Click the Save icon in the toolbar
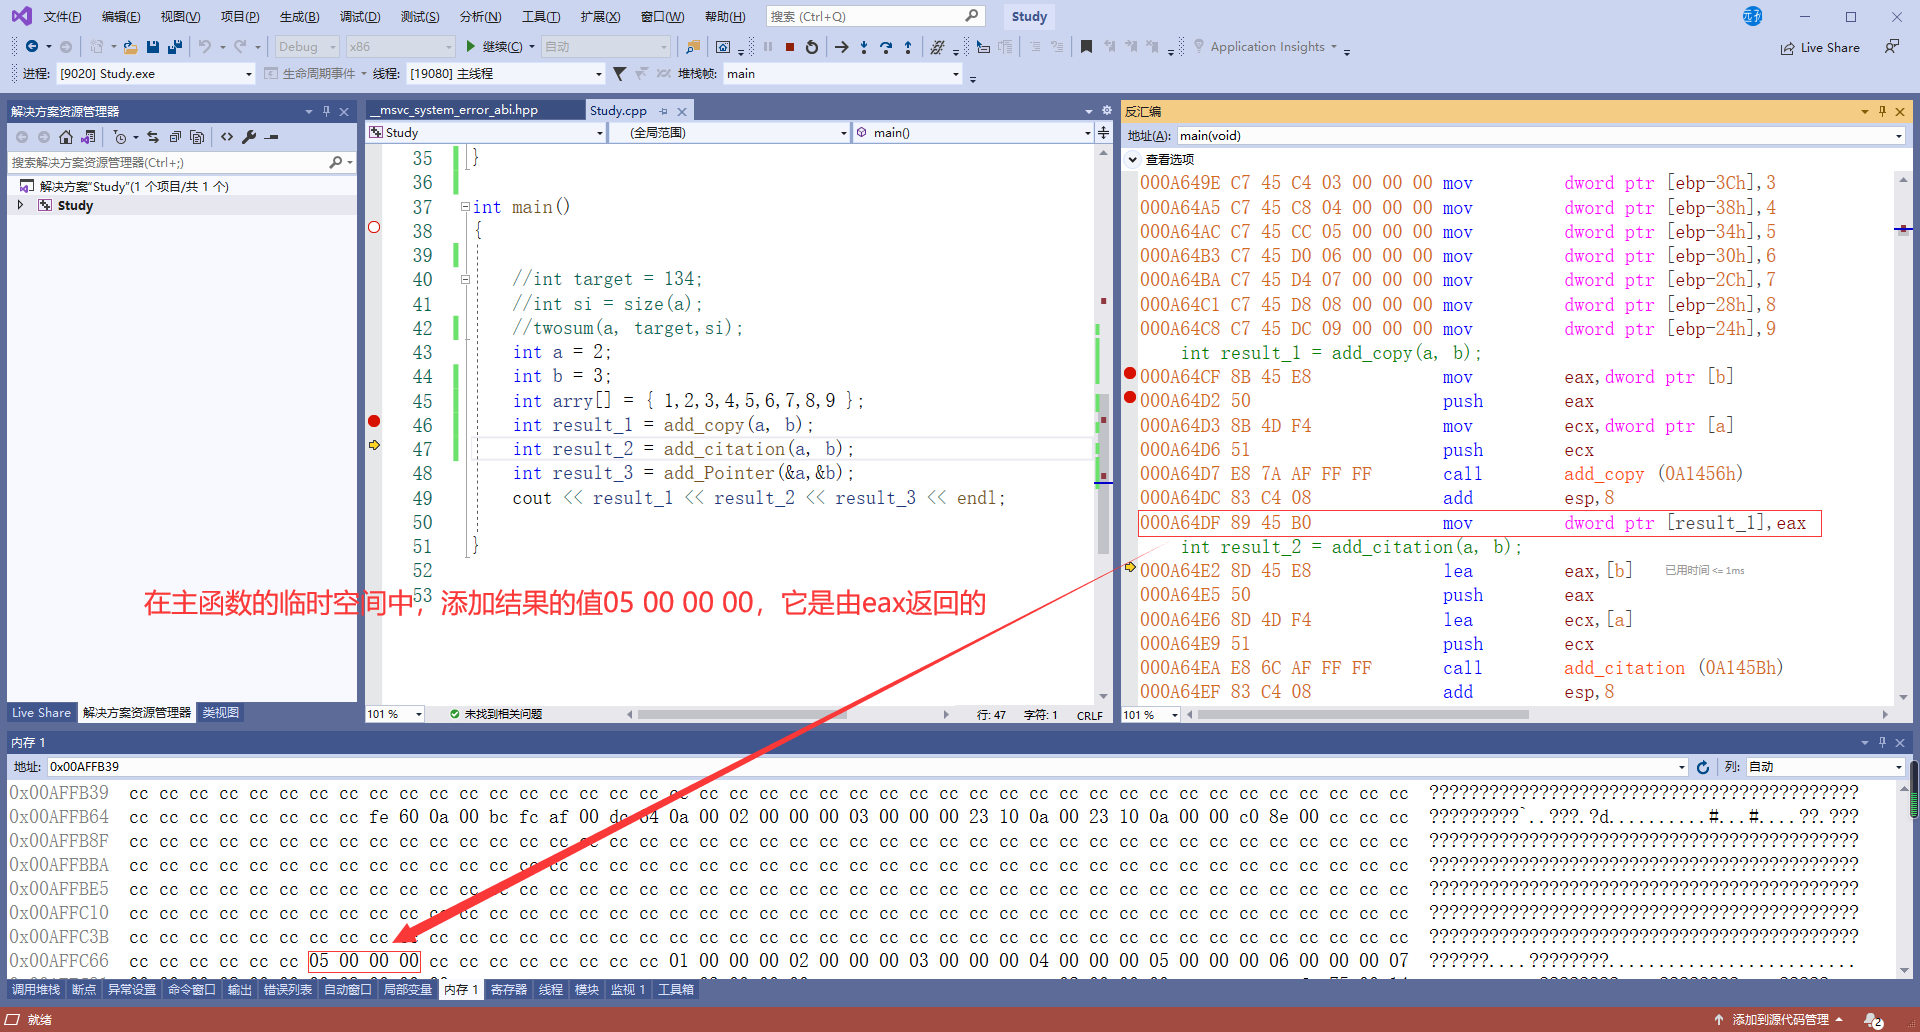1920x1032 pixels. click(153, 46)
